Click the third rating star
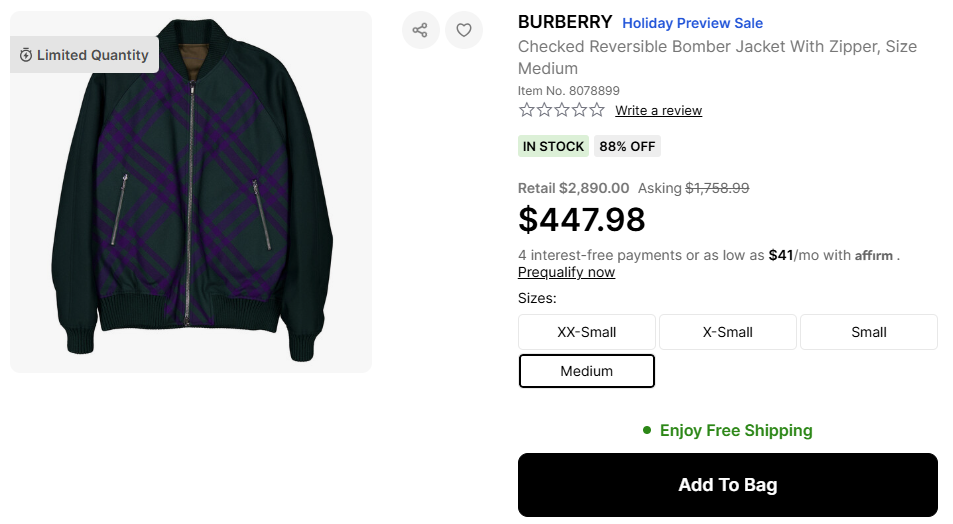 [x=561, y=110]
